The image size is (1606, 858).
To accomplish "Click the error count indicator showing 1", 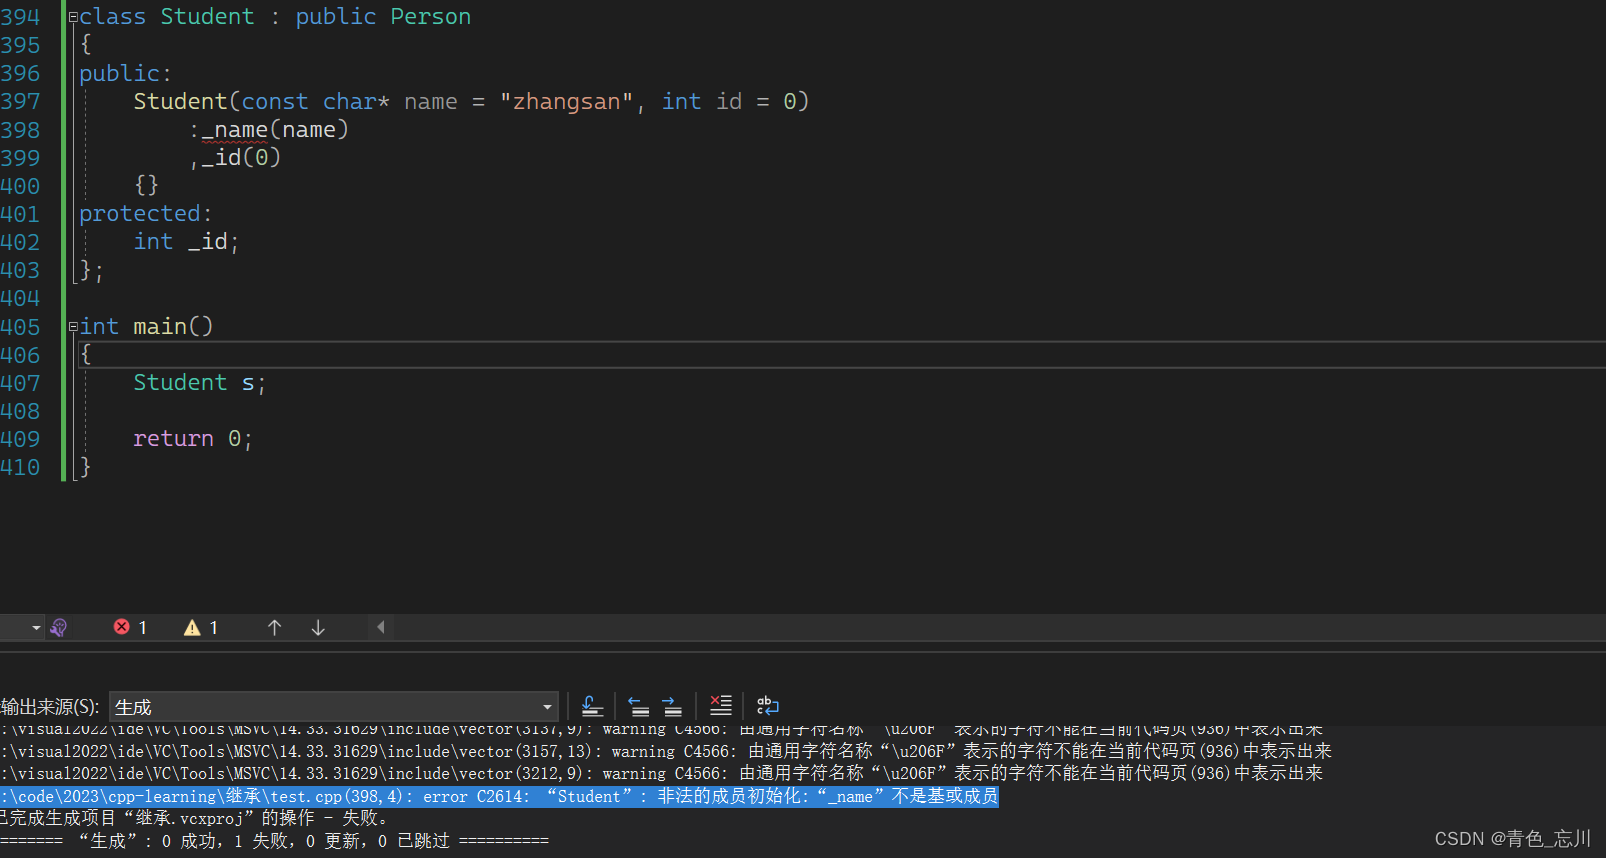I will click(x=130, y=627).
